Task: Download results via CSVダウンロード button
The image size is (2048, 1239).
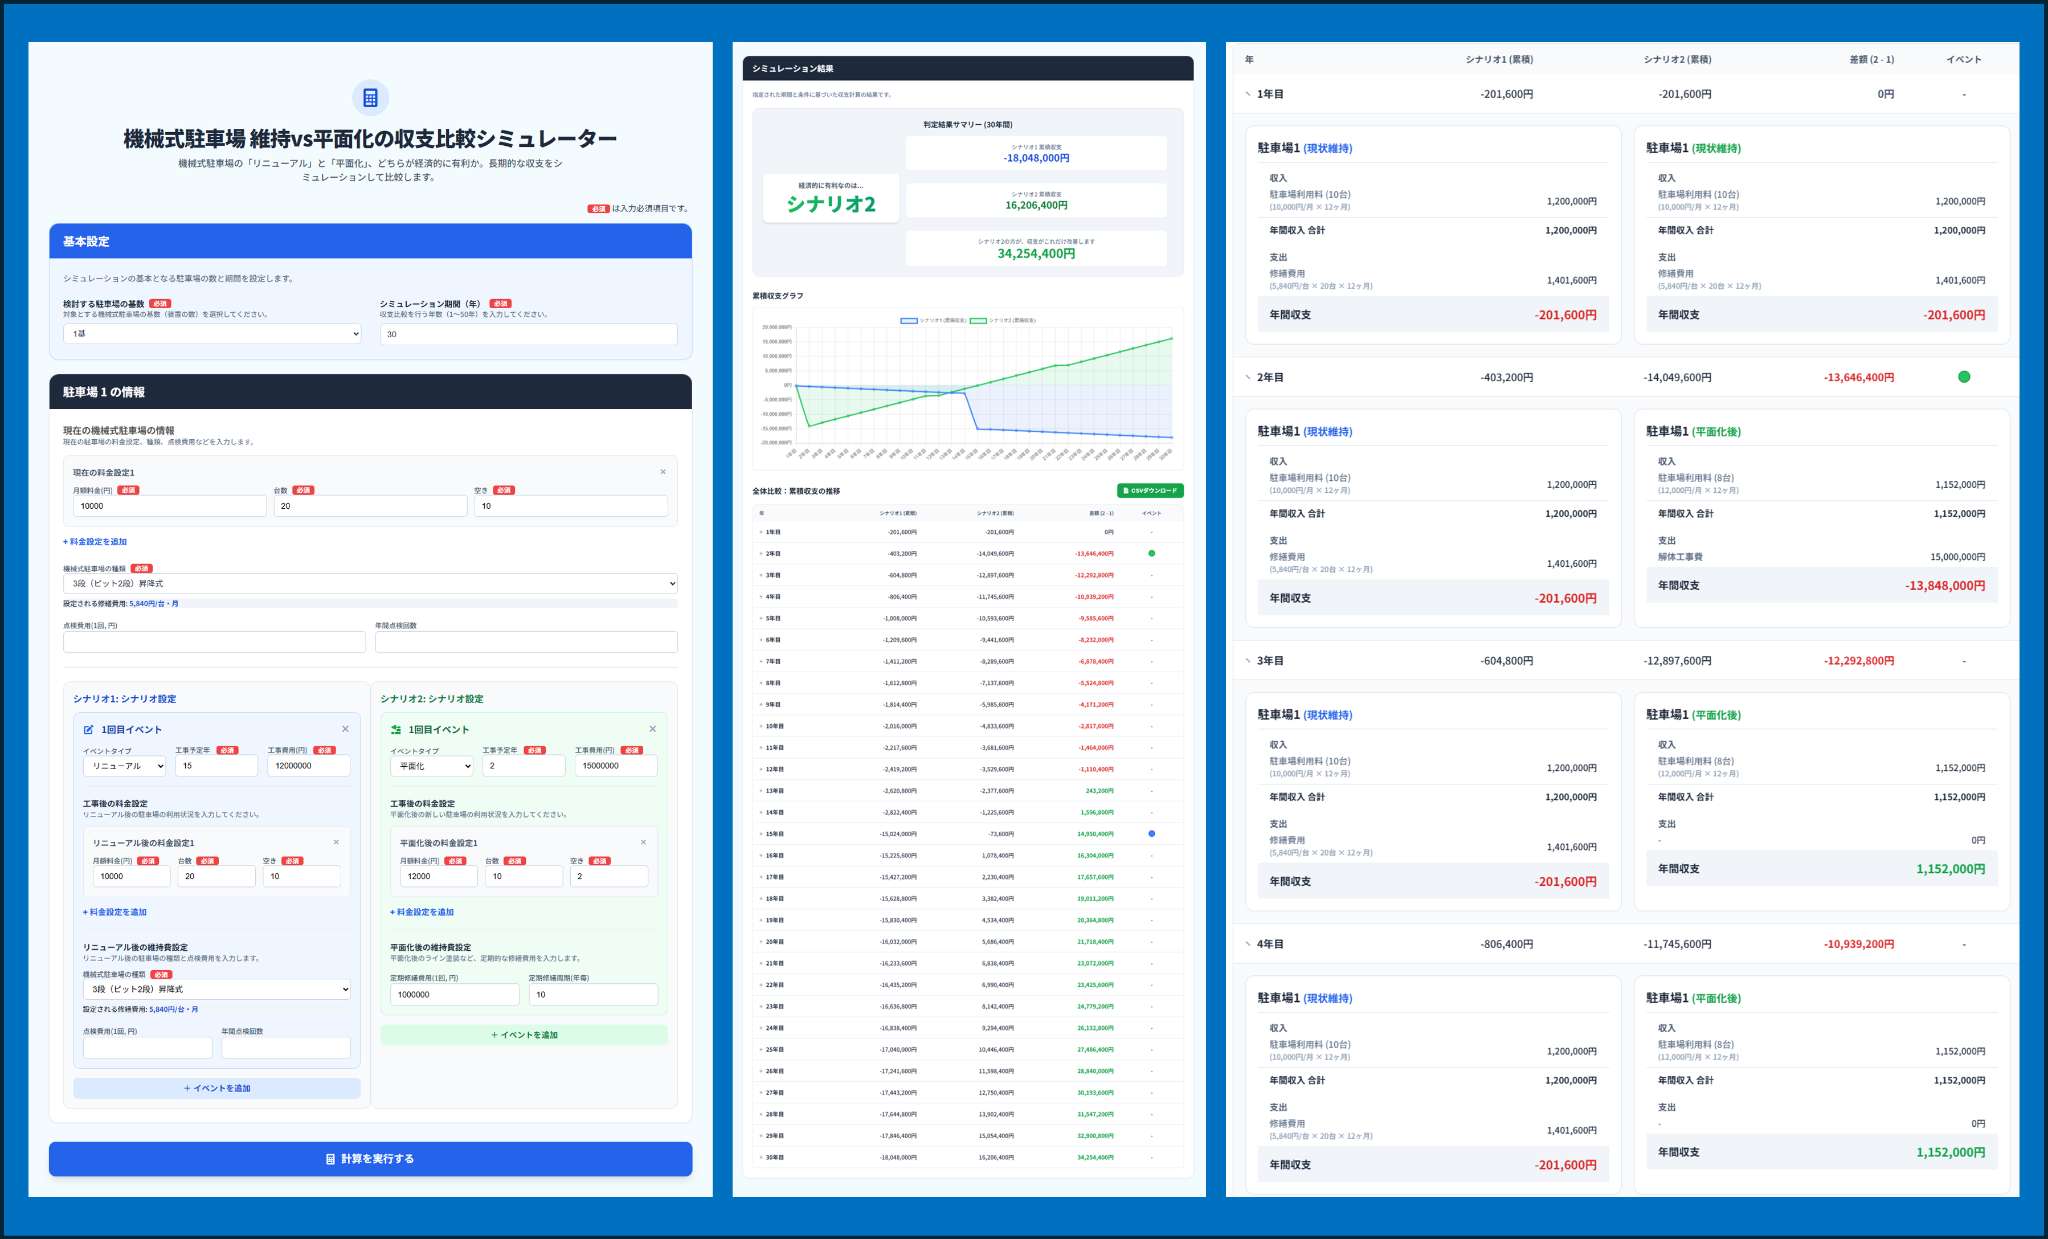Action: pyautogui.click(x=1150, y=491)
